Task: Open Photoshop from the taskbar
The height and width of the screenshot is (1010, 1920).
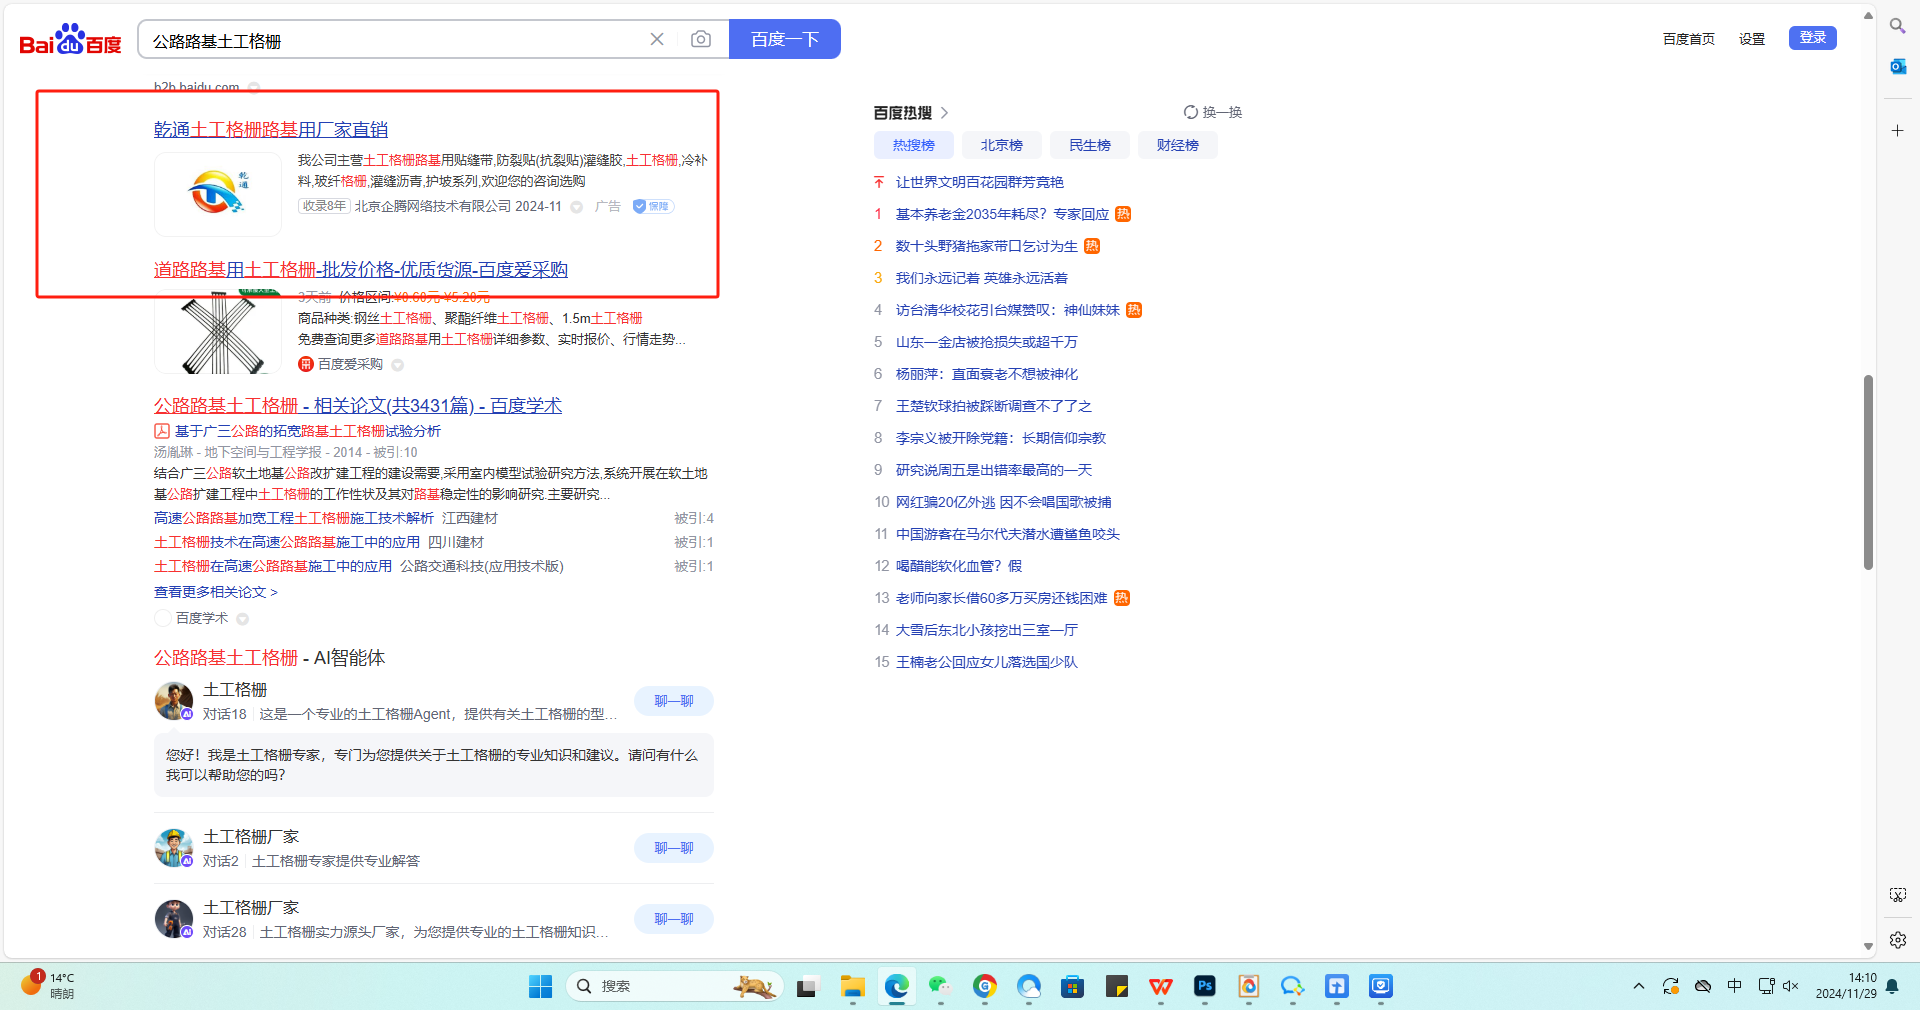Action: tap(1204, 986)
